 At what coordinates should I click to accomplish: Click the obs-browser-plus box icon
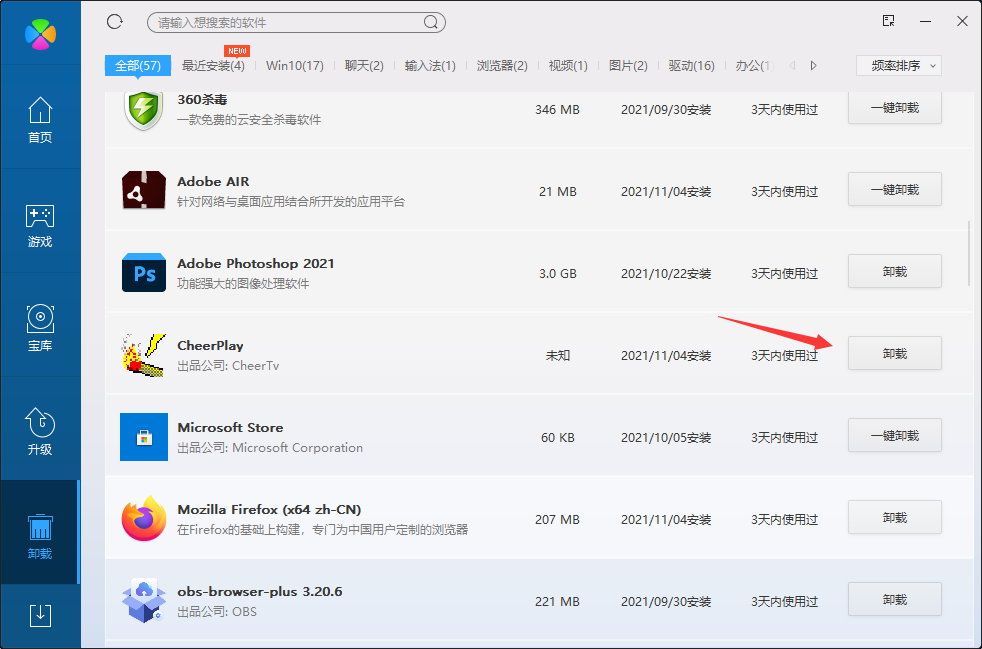143,601
